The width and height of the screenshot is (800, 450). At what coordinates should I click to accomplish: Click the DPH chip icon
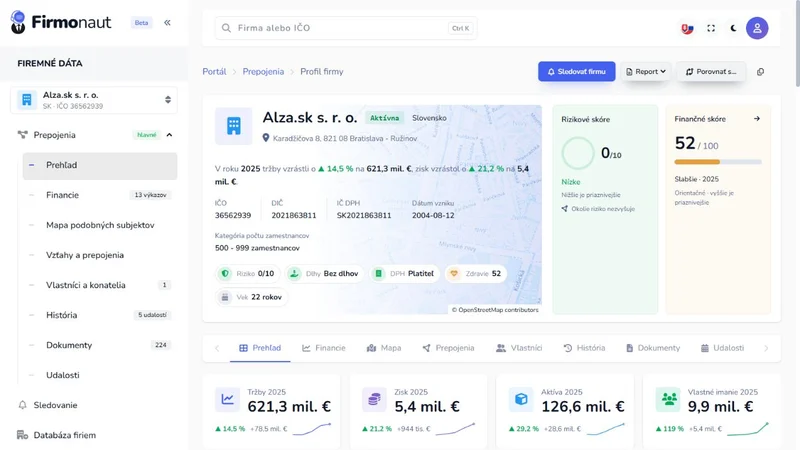click(379, 273)
